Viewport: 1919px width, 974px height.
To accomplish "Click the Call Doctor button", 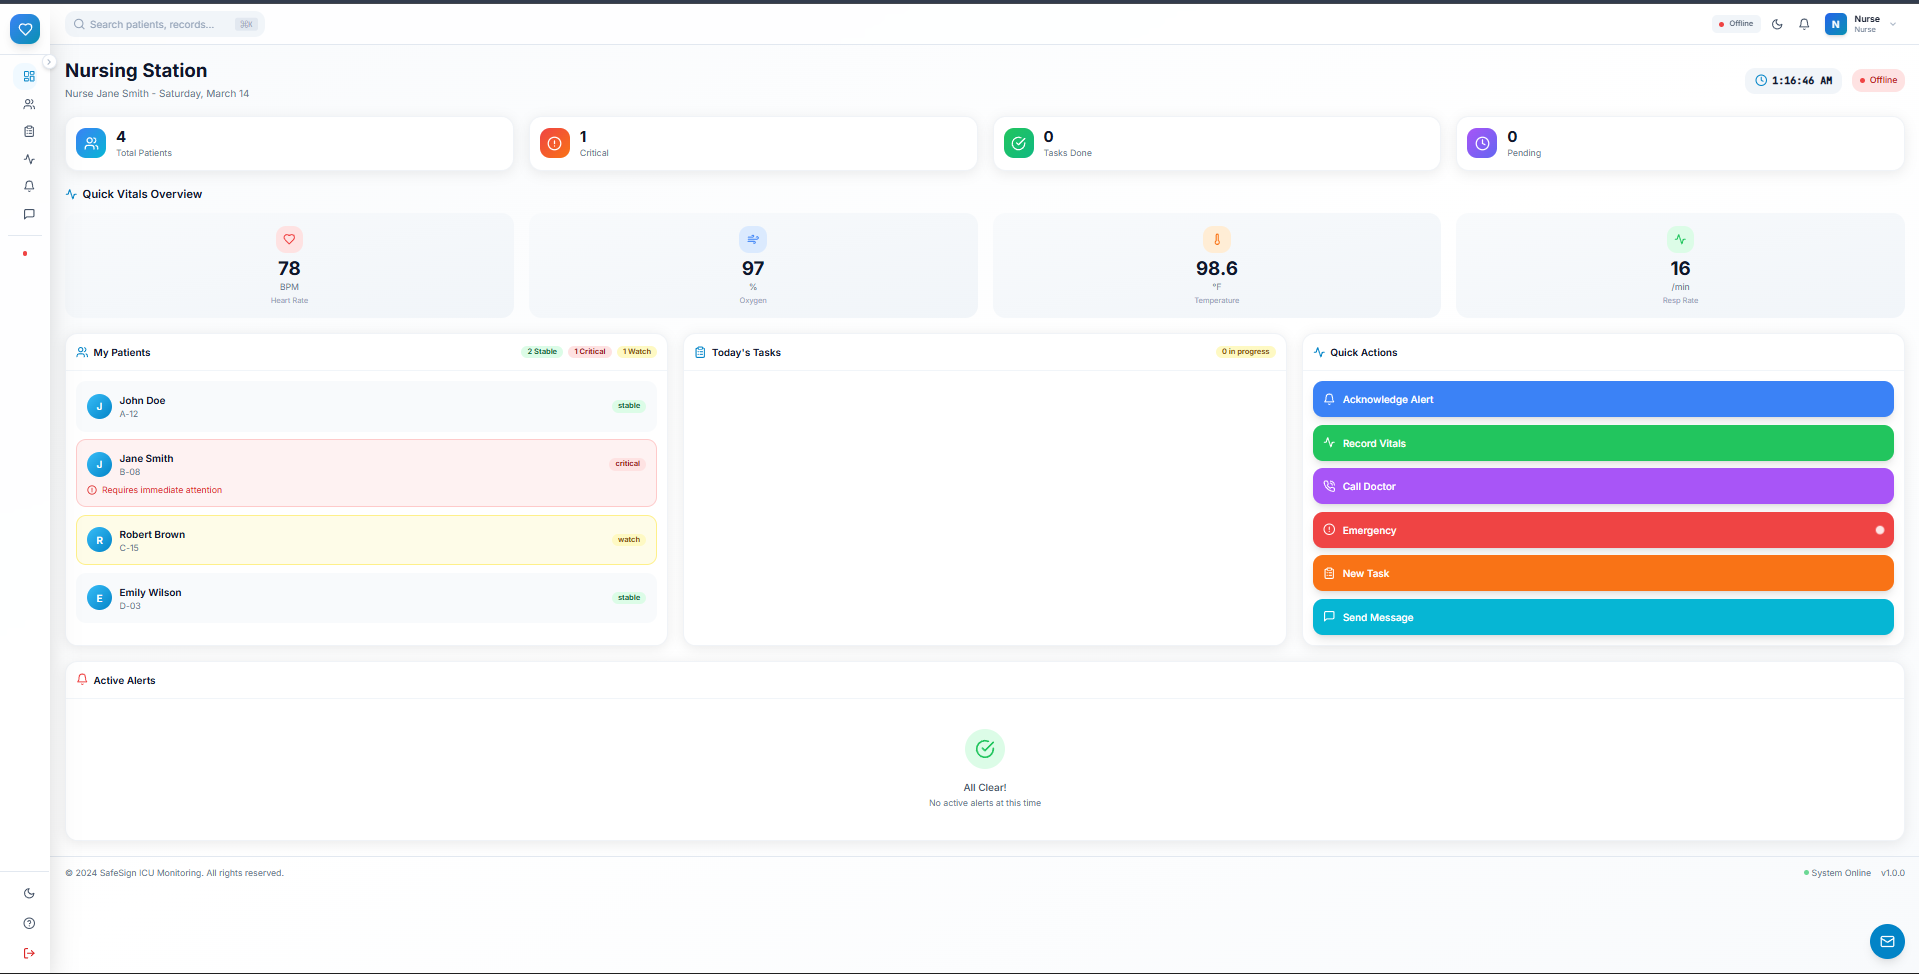I will click(x=1603, y=486).
